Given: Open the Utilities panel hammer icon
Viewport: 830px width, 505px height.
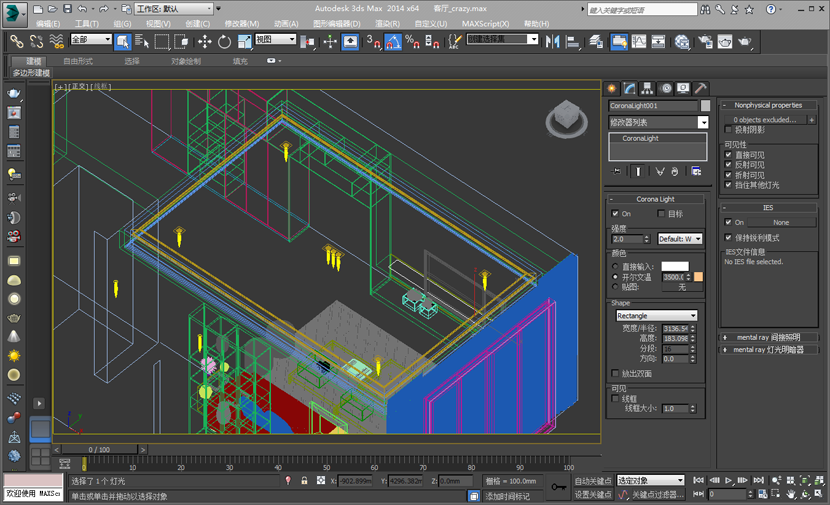Looking at the screenshot, I should pos(700,88).
